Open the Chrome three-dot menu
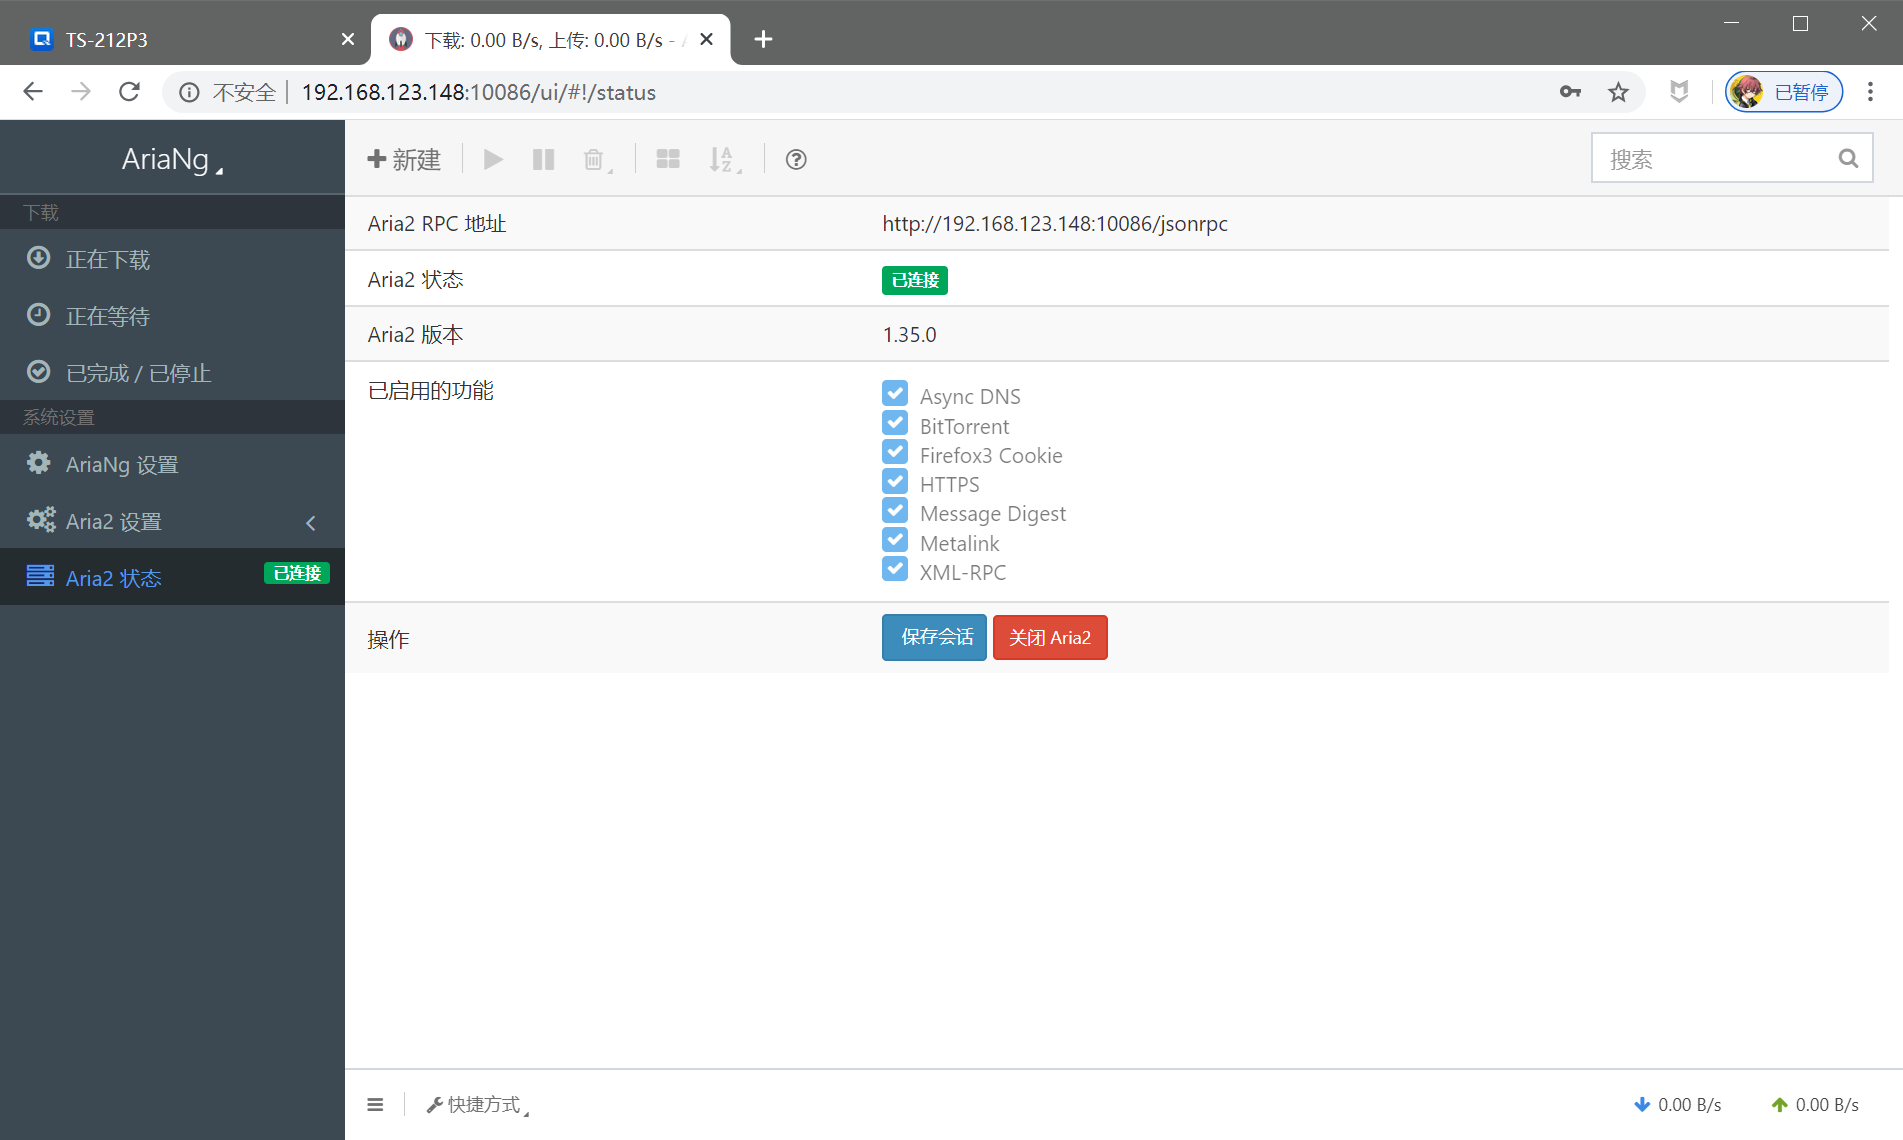Viewport: 1903px width, 1140px height. [x=1870, y=92]
